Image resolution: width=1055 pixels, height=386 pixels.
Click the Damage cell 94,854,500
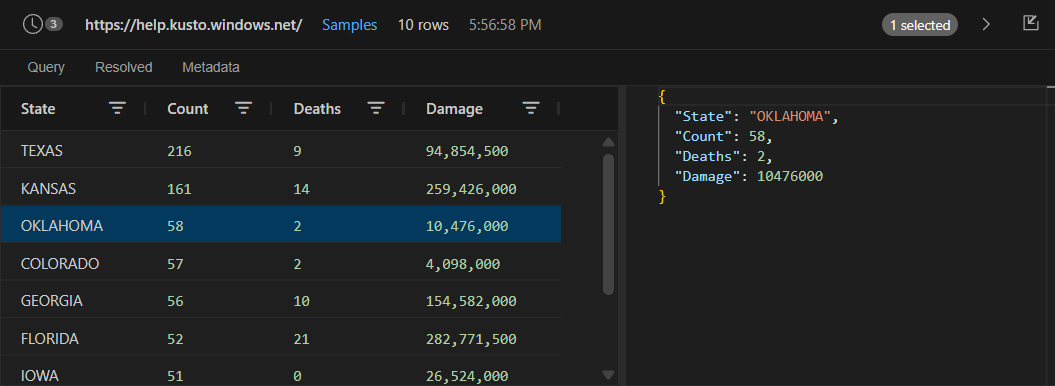coord(467,151)
